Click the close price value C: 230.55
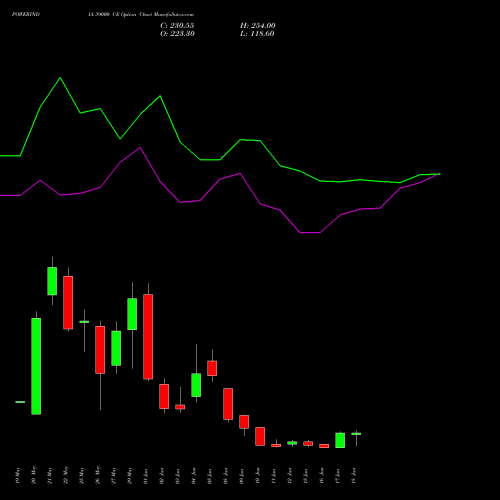The image size is (500, 500). point(177,26)
